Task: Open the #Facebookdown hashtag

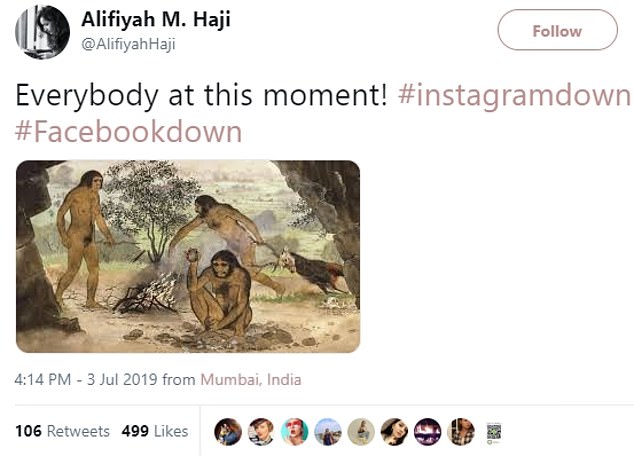Action: click(x=129, y=132)
